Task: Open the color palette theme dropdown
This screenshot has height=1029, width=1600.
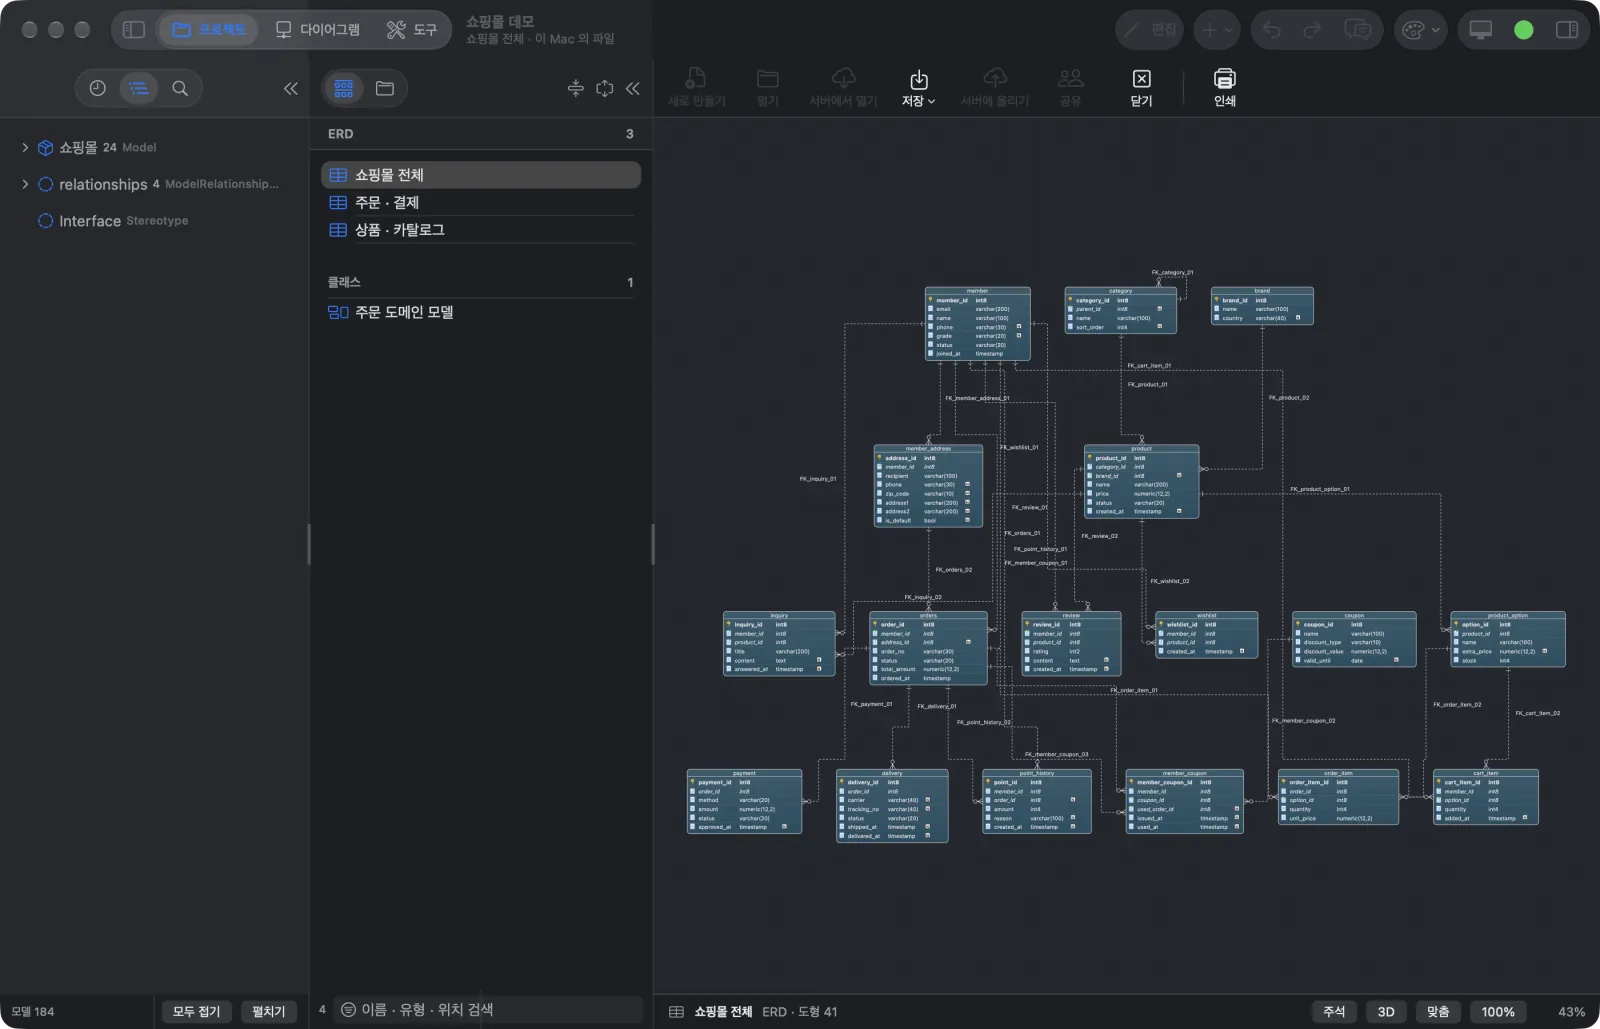Action: (1420, 30)
